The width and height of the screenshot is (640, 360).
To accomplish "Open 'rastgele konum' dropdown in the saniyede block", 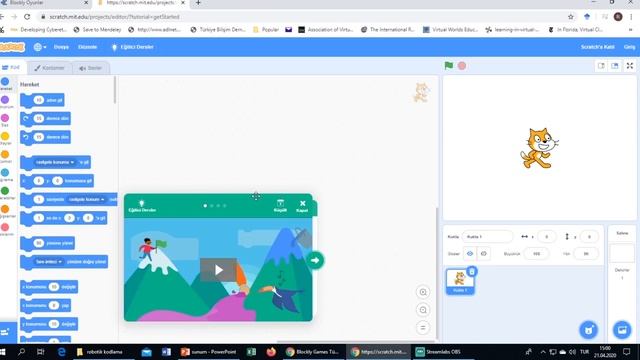I will point(86,199).
